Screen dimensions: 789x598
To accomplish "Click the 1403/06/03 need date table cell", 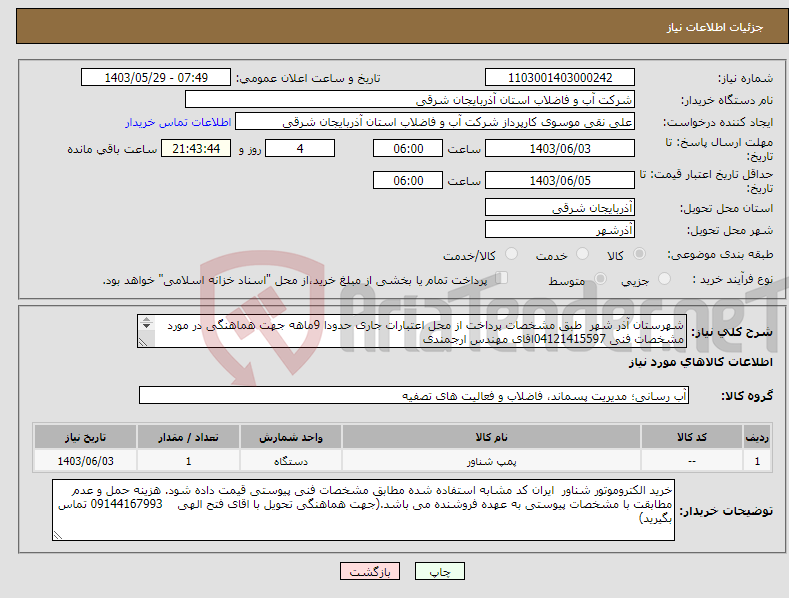I will (85, 461).
